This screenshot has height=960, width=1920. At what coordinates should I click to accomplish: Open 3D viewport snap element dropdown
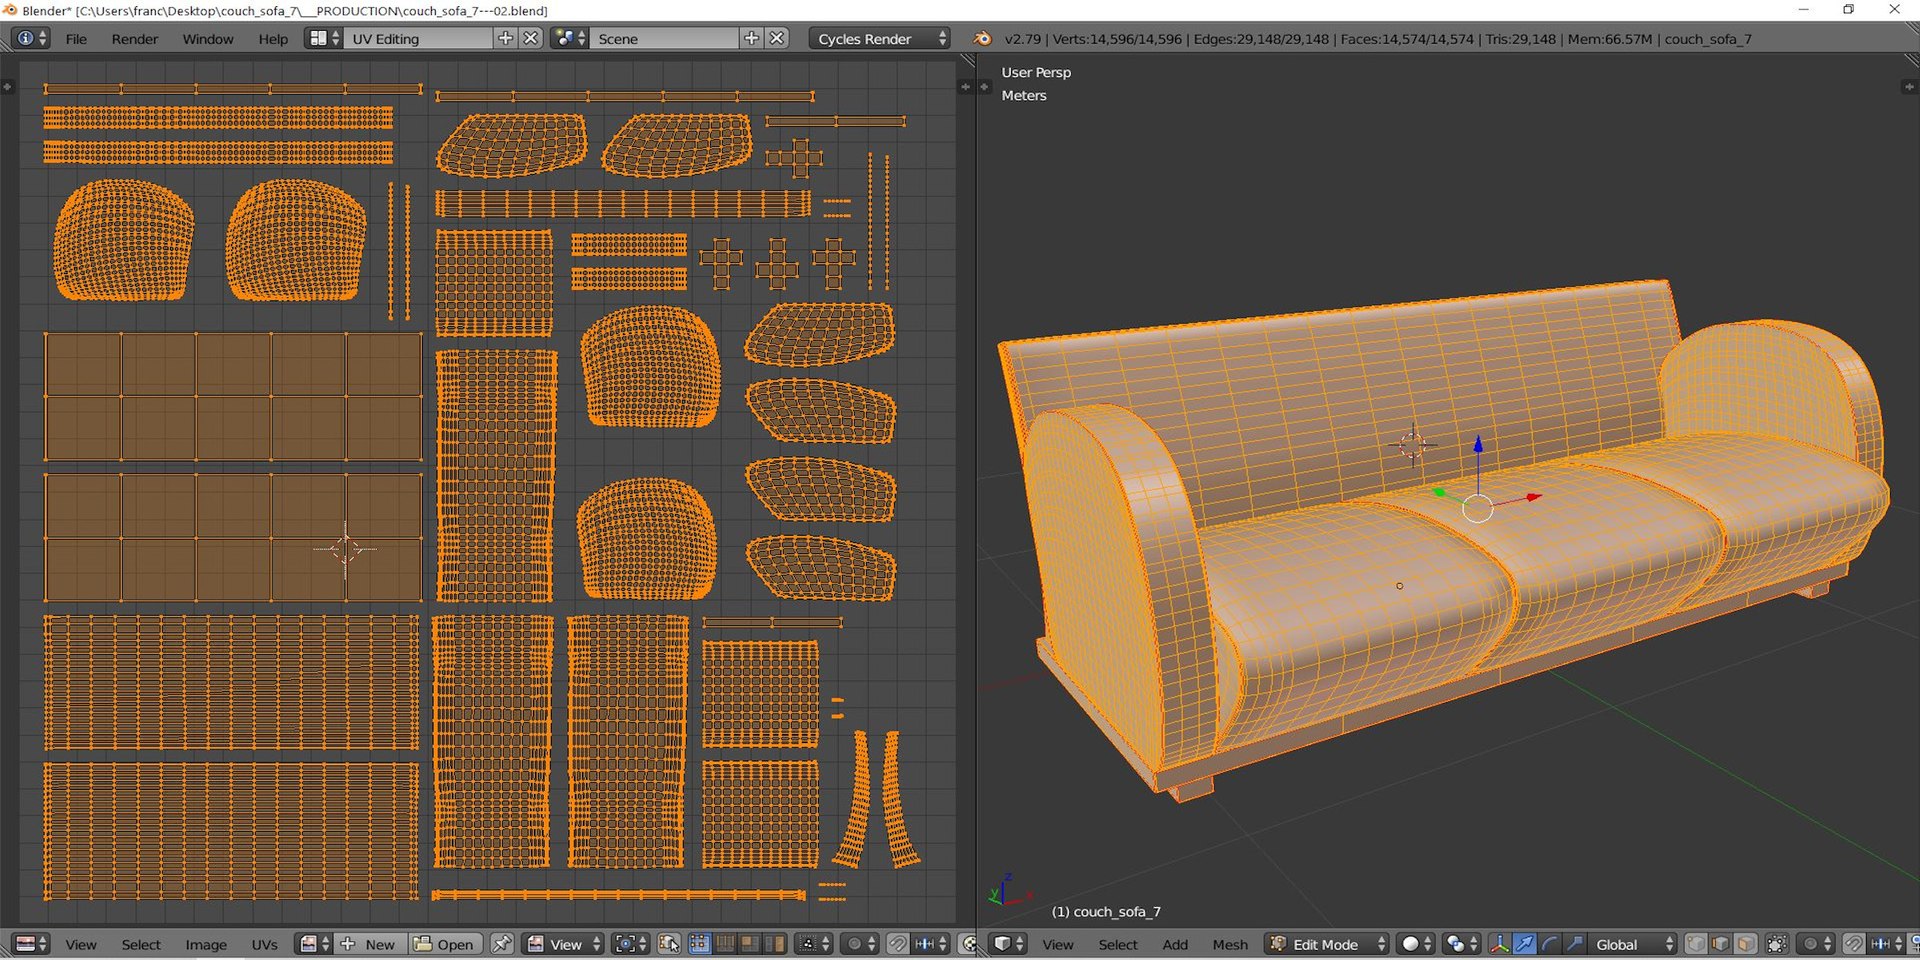(1887, 944)
